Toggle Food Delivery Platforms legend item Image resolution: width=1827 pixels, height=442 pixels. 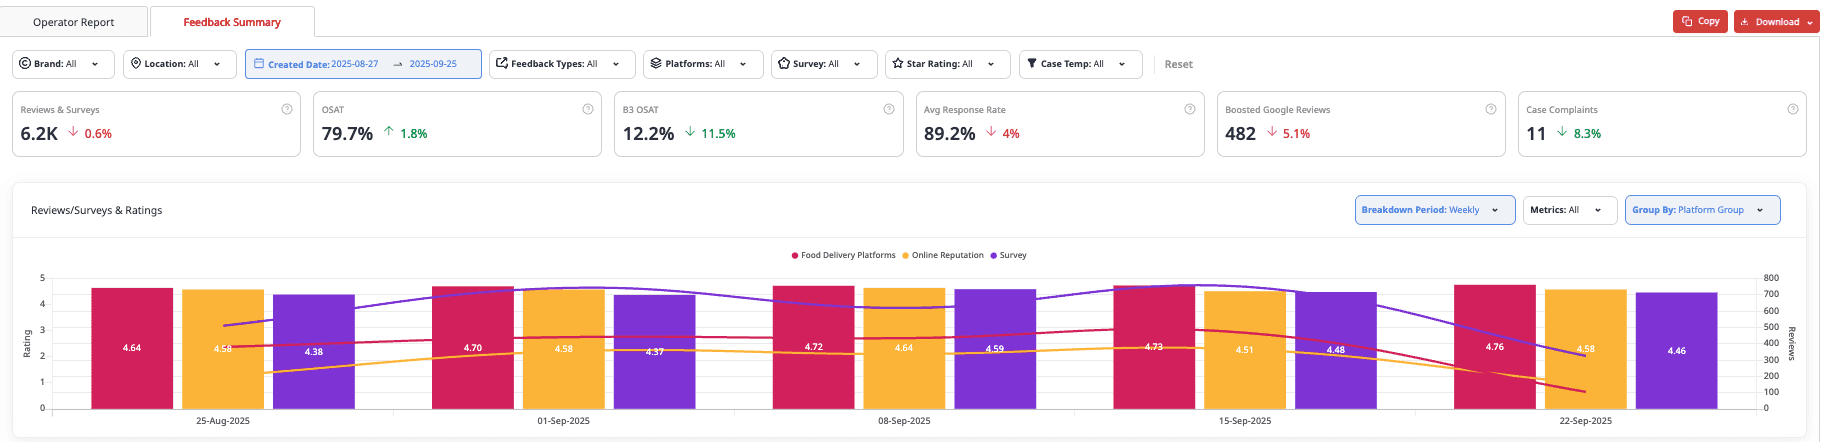coord(843,255)
